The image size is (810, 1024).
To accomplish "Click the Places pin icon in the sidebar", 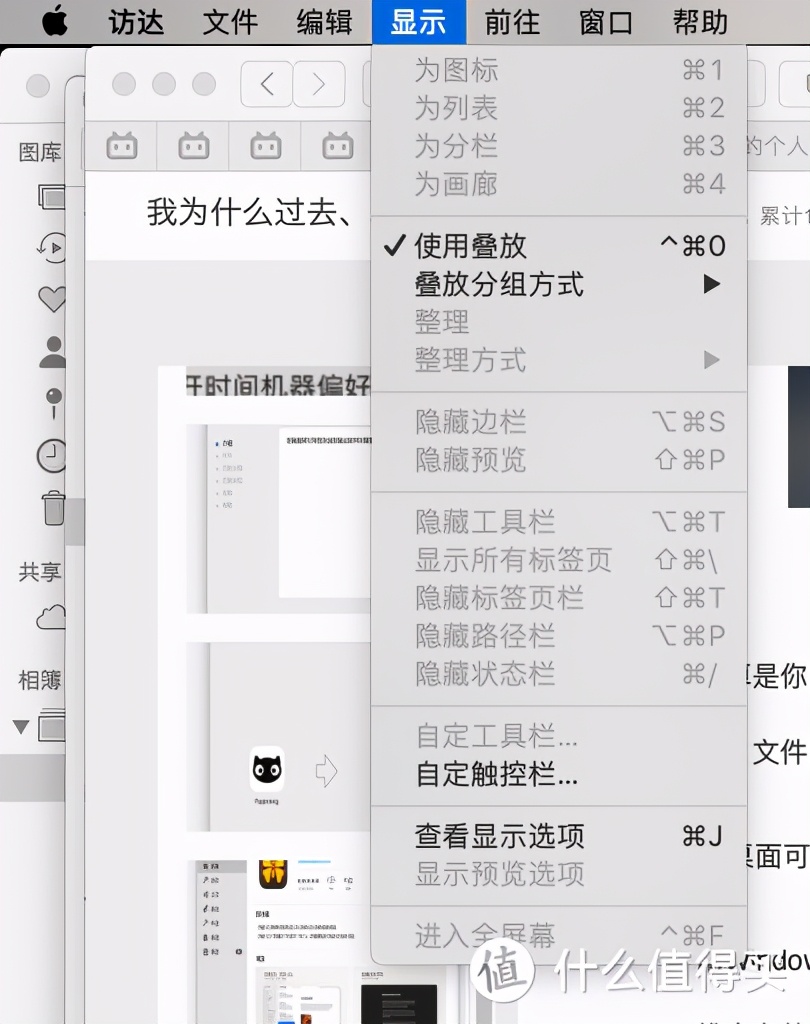I will coord(52,398).
